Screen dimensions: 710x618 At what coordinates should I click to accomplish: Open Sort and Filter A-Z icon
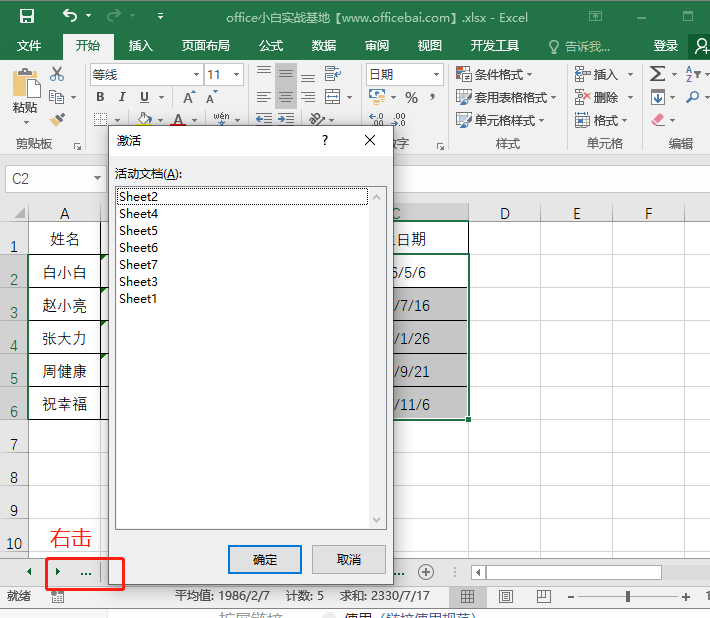(692, 74)
